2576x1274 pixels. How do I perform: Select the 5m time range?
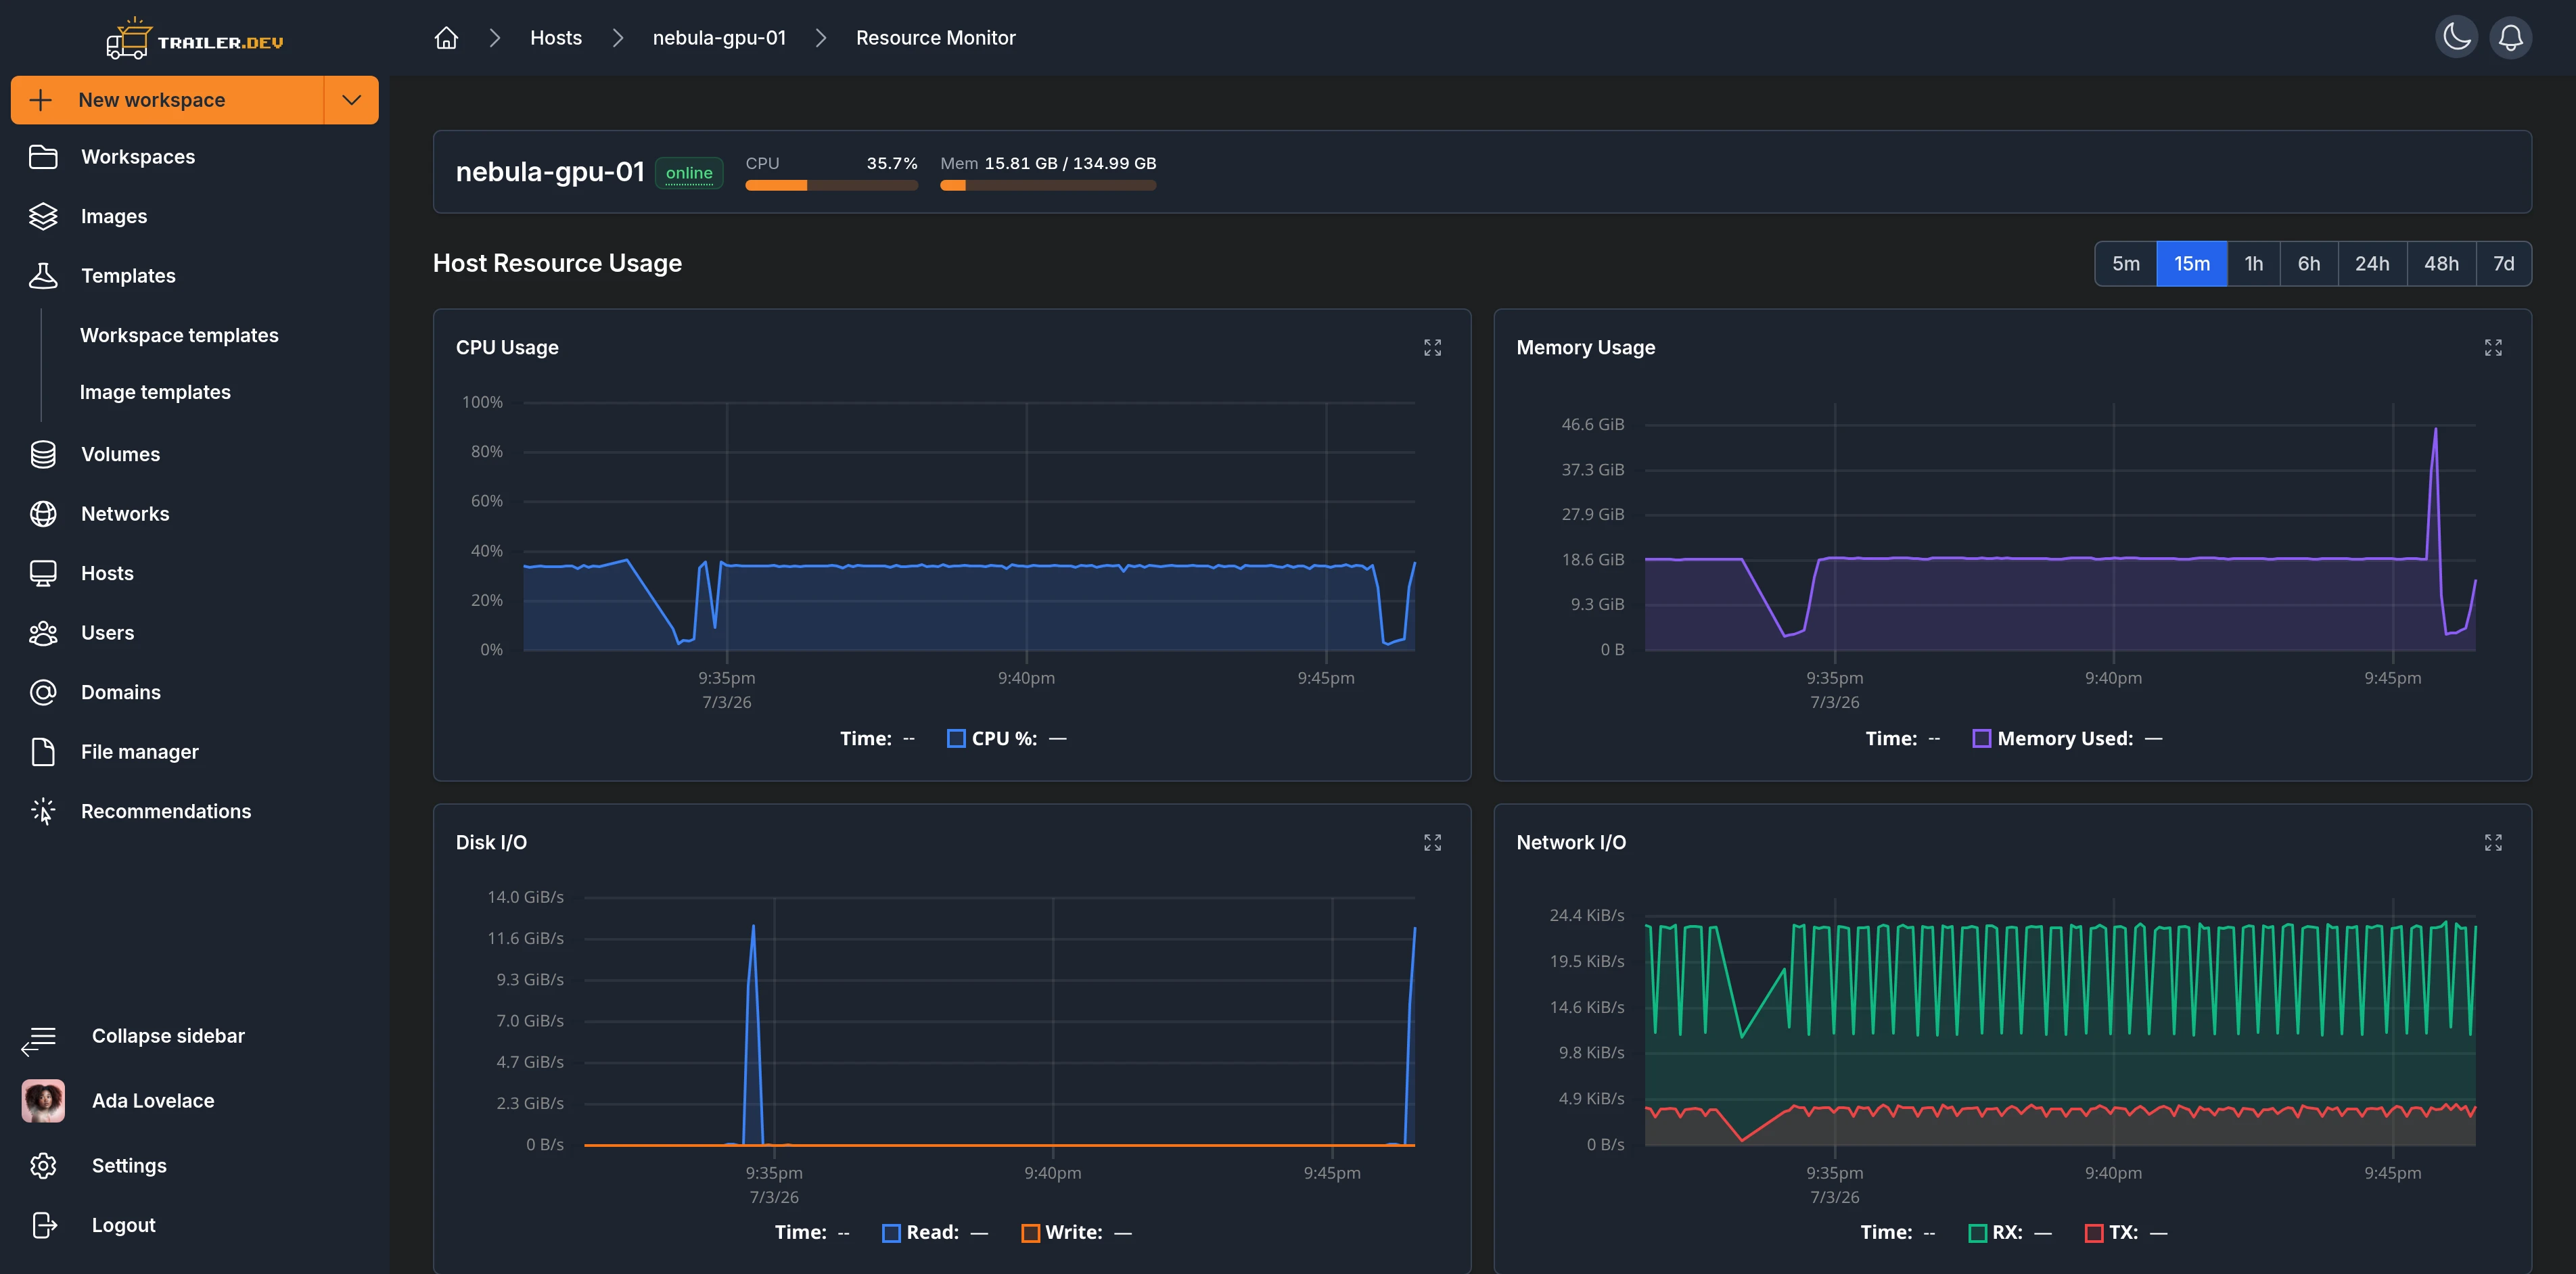coord(2126,264)
